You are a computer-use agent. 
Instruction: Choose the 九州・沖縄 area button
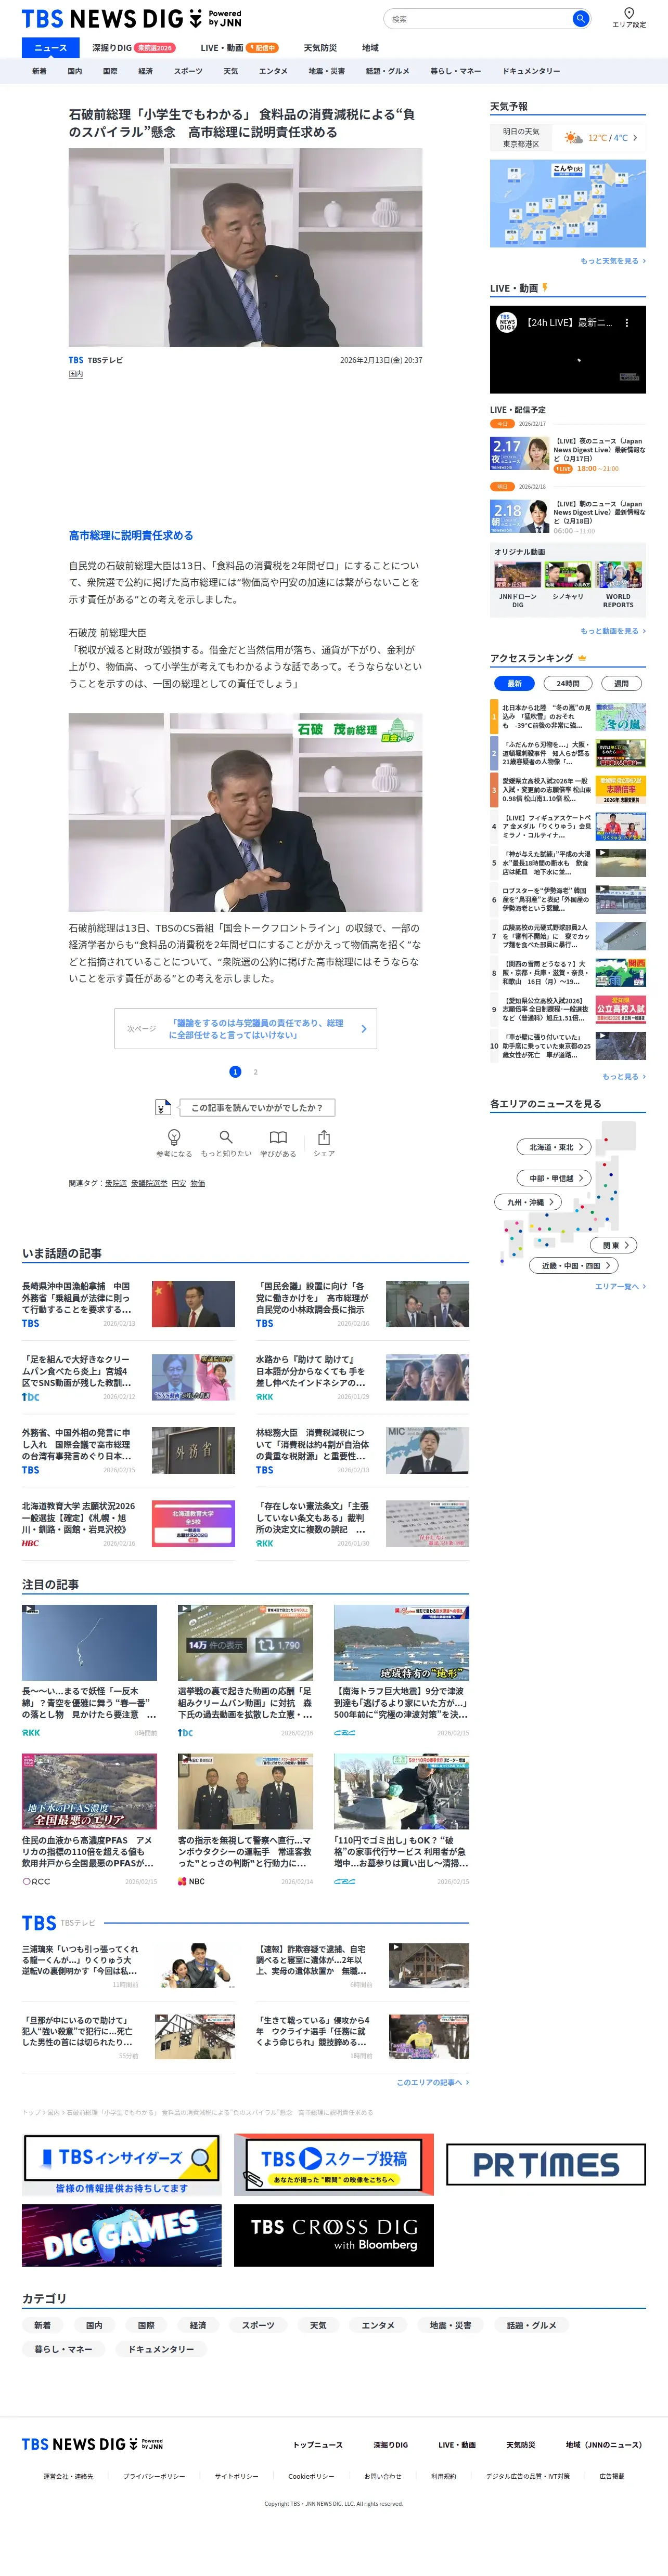(528, 1202)
